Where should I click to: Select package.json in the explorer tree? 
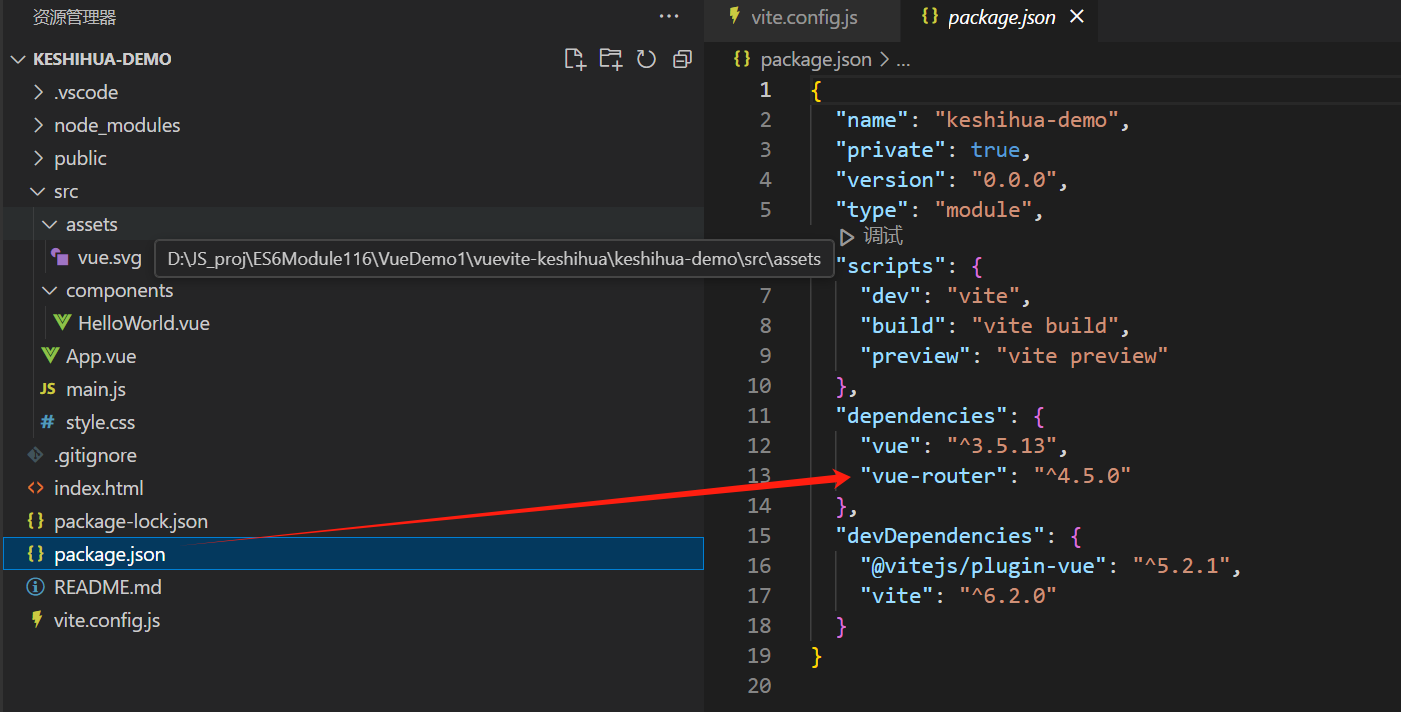coord(352,554)
